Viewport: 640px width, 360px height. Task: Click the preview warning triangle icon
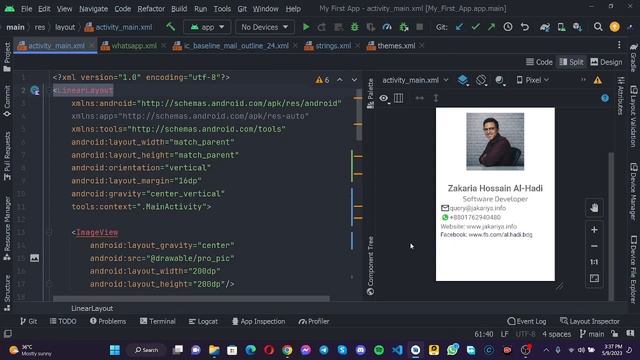coord(598,80)
